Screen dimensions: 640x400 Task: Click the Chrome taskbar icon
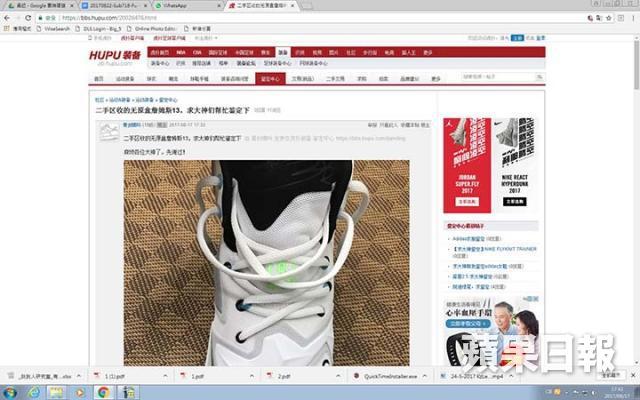(104, 393)
